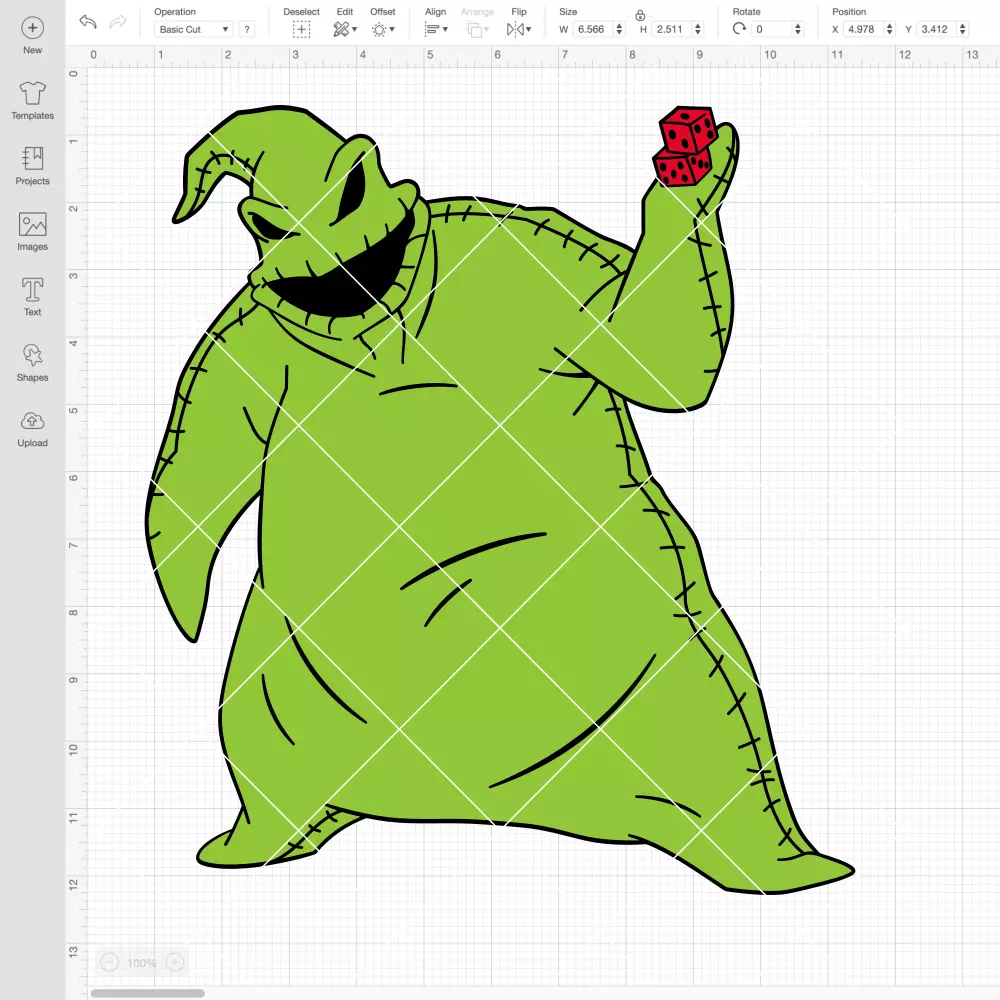Screen dimensions: 1000x1000
Task: Select the red dice on canvas
Action: point(686,147)
